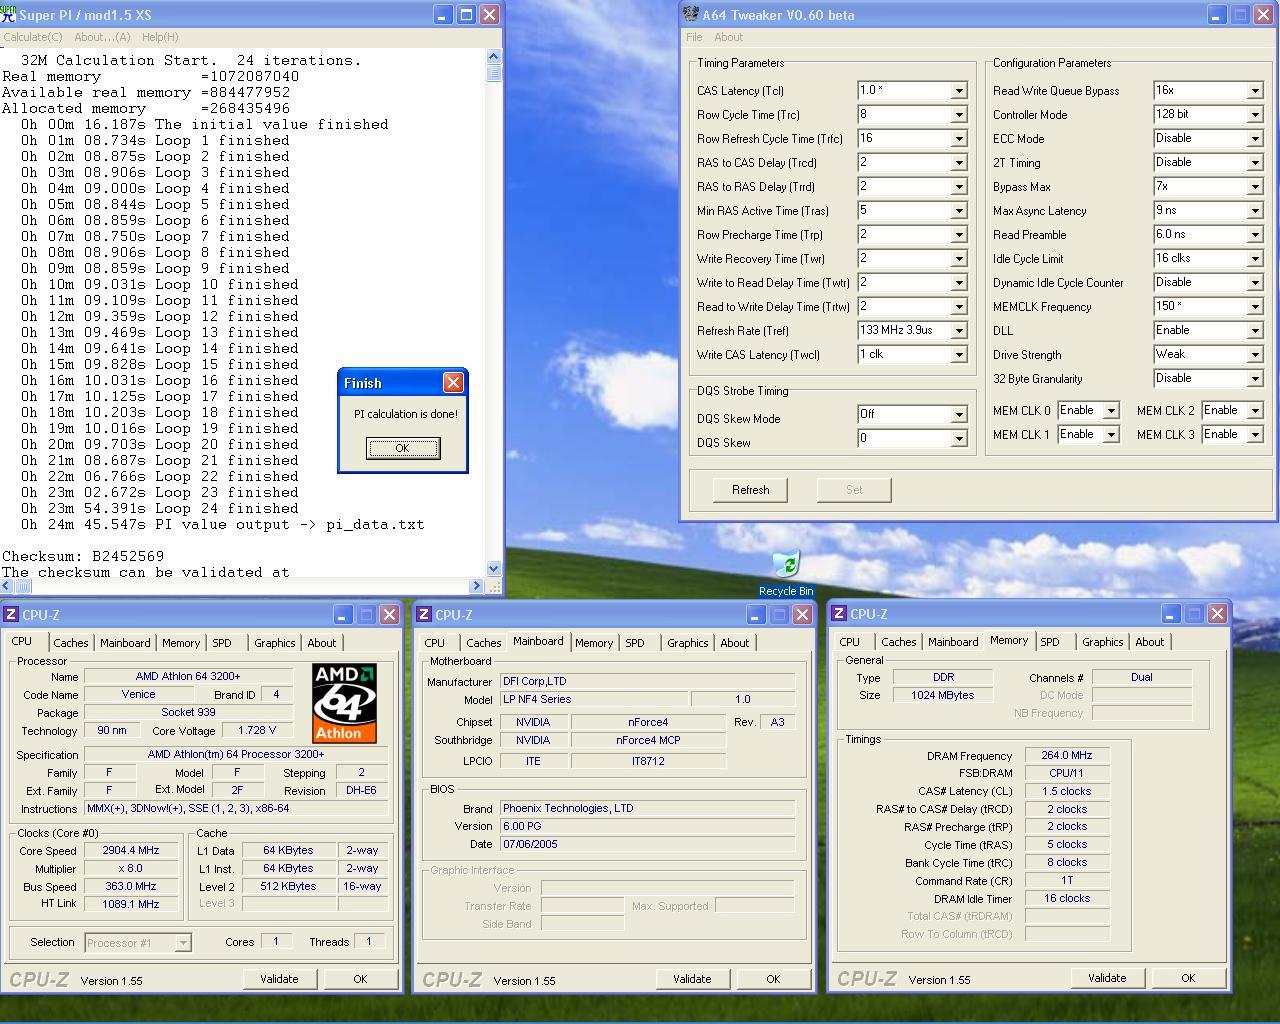Click the Super PI title bar icon
1280x1024 pixels.
click(x=9, y=14)
